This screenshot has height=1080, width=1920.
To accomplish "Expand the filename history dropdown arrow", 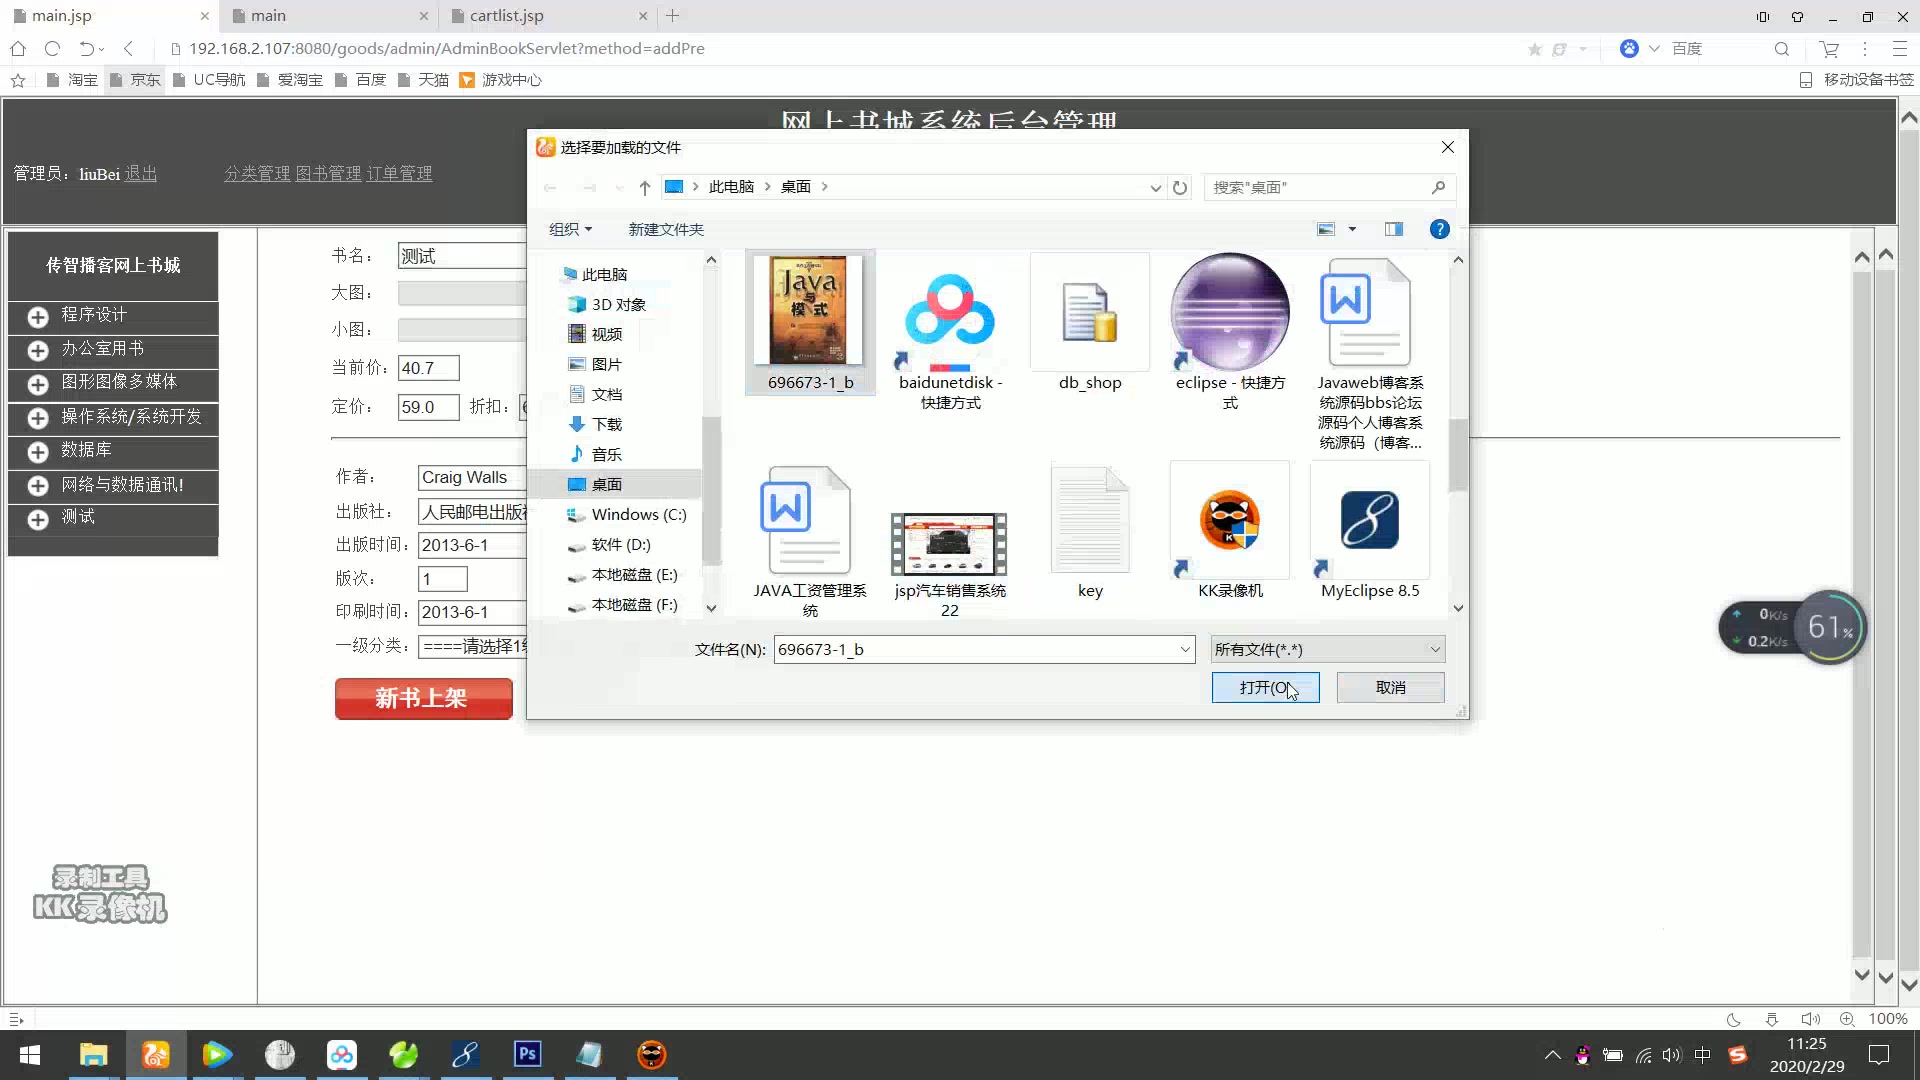I will [1185, 649].
